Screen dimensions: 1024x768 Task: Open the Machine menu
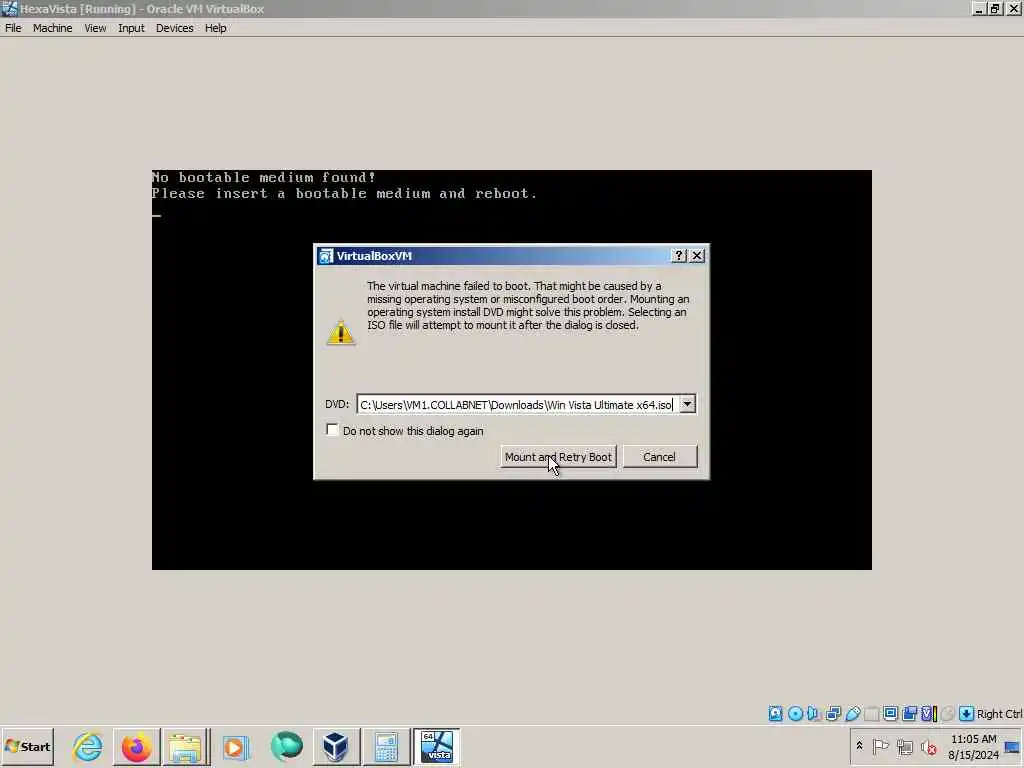(52, 28)
